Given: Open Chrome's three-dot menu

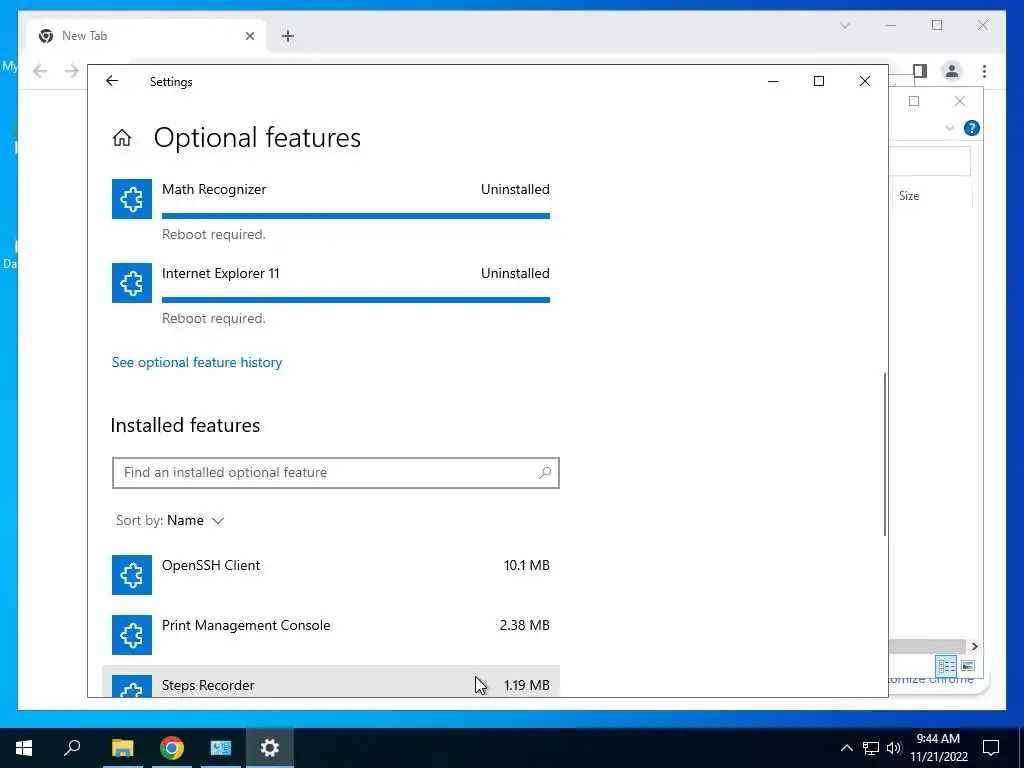Looking at the screenshot, I should coord(984,71).
